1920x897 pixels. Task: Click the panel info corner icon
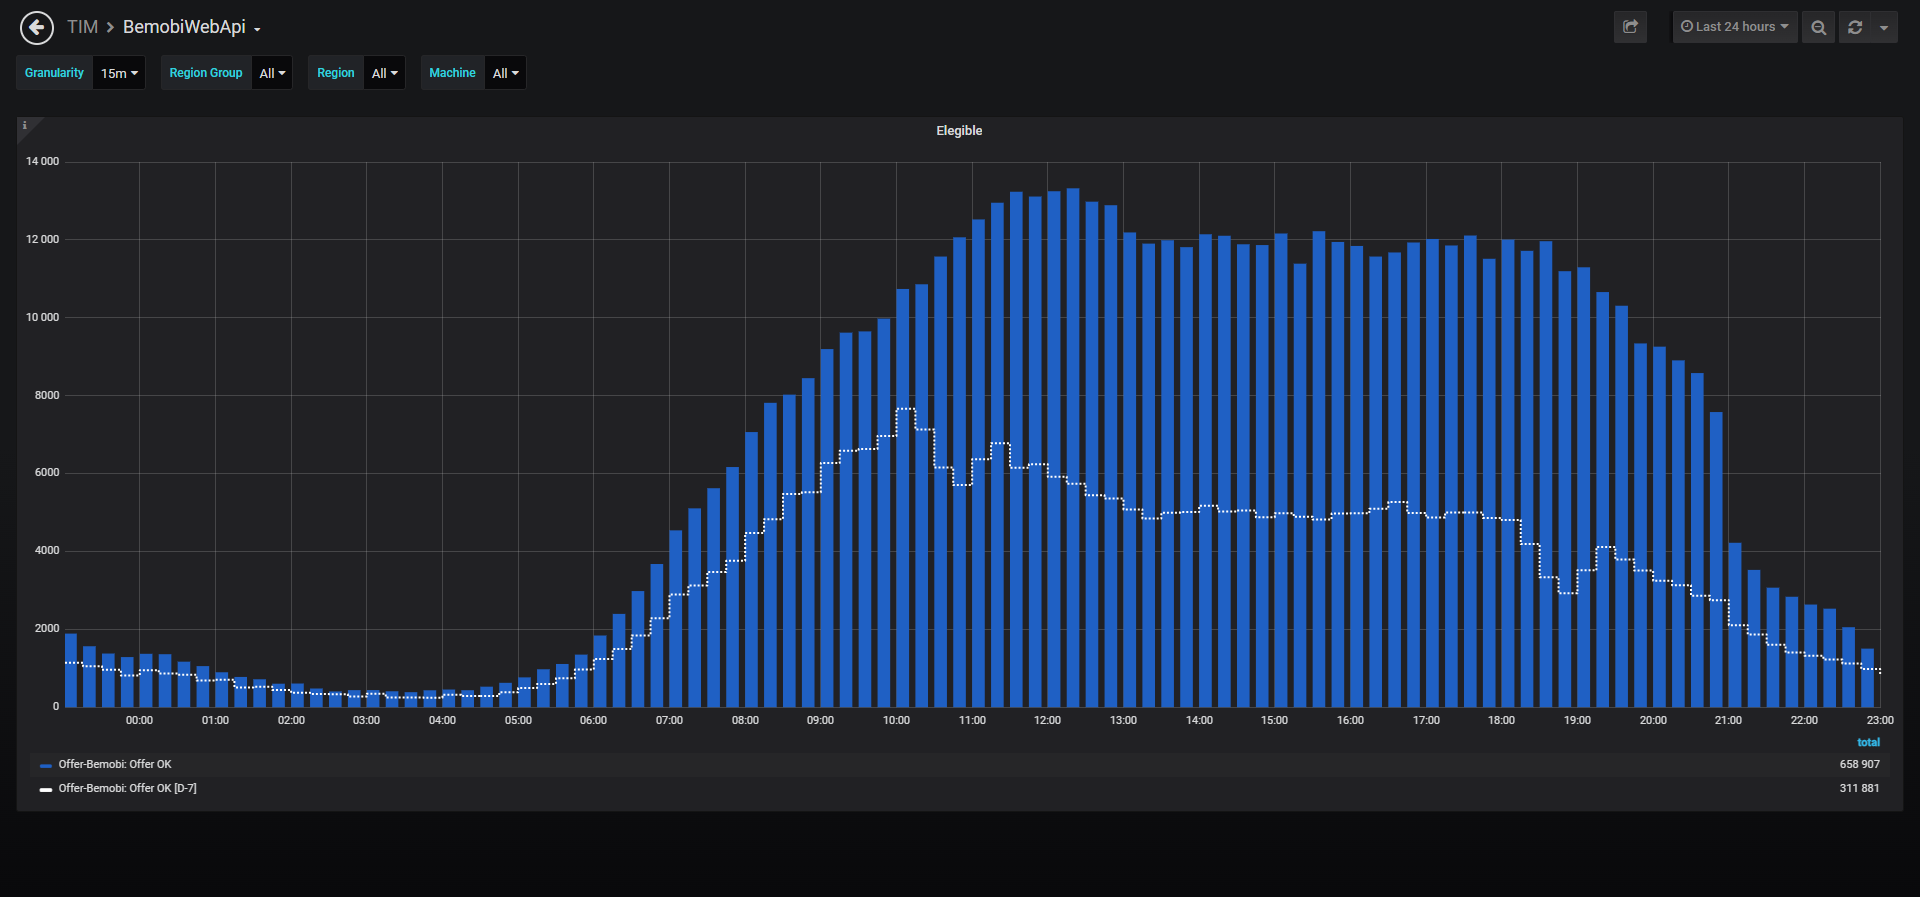pos(25,126)
